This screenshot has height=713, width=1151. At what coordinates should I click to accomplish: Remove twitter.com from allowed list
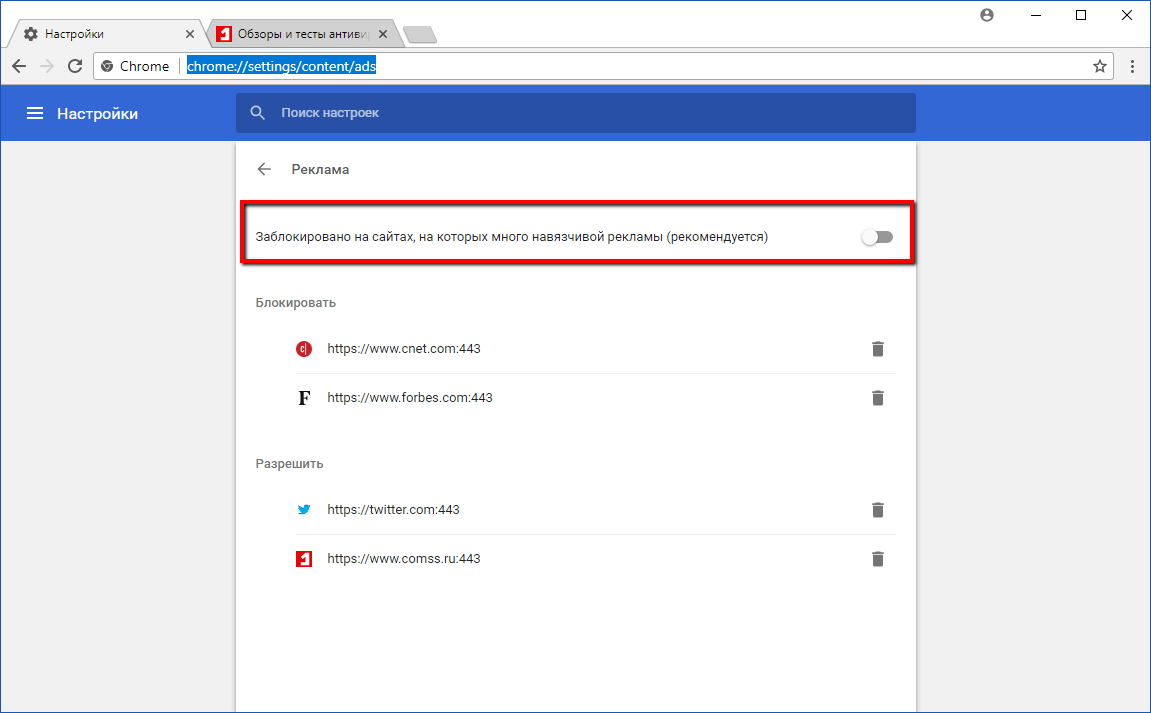click(x=877, y=510)
